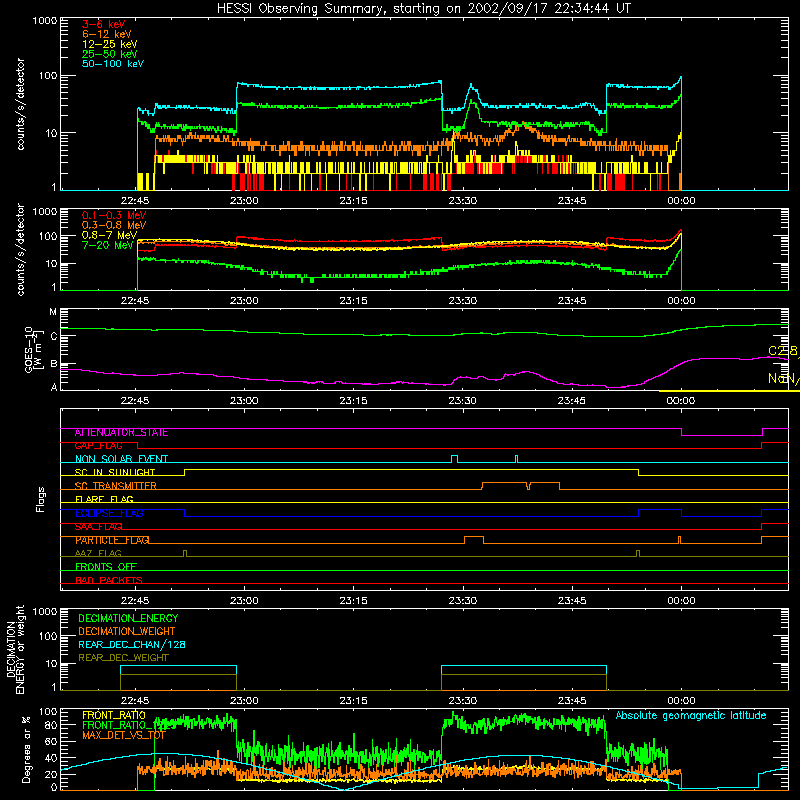Image resolution: width=800 pixels, height=800 pixels.
Task: Click the SC_TRANSMITTER raised pulse near 23:35
Action: (520, 486)
